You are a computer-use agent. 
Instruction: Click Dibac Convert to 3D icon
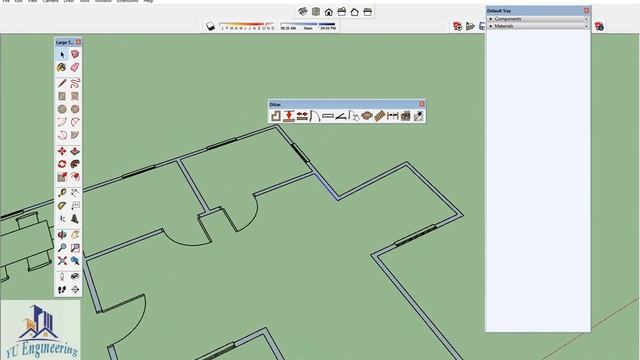coord(406,116)
